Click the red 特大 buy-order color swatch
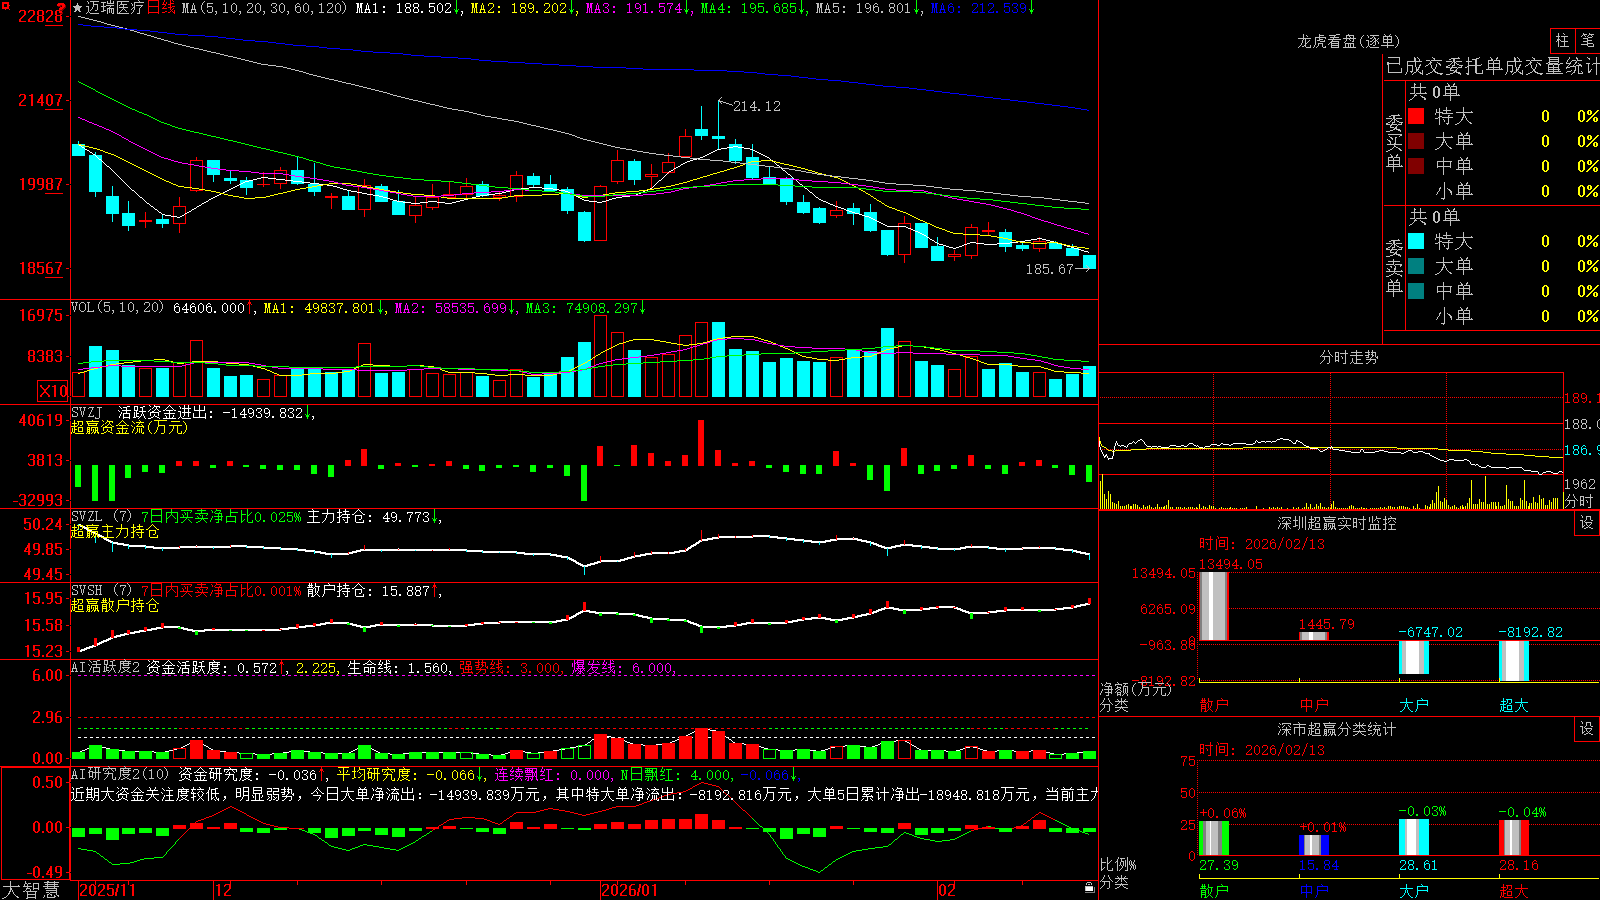The height and width of the screenshot is (900, 1600). click(x=1416, y=116)
